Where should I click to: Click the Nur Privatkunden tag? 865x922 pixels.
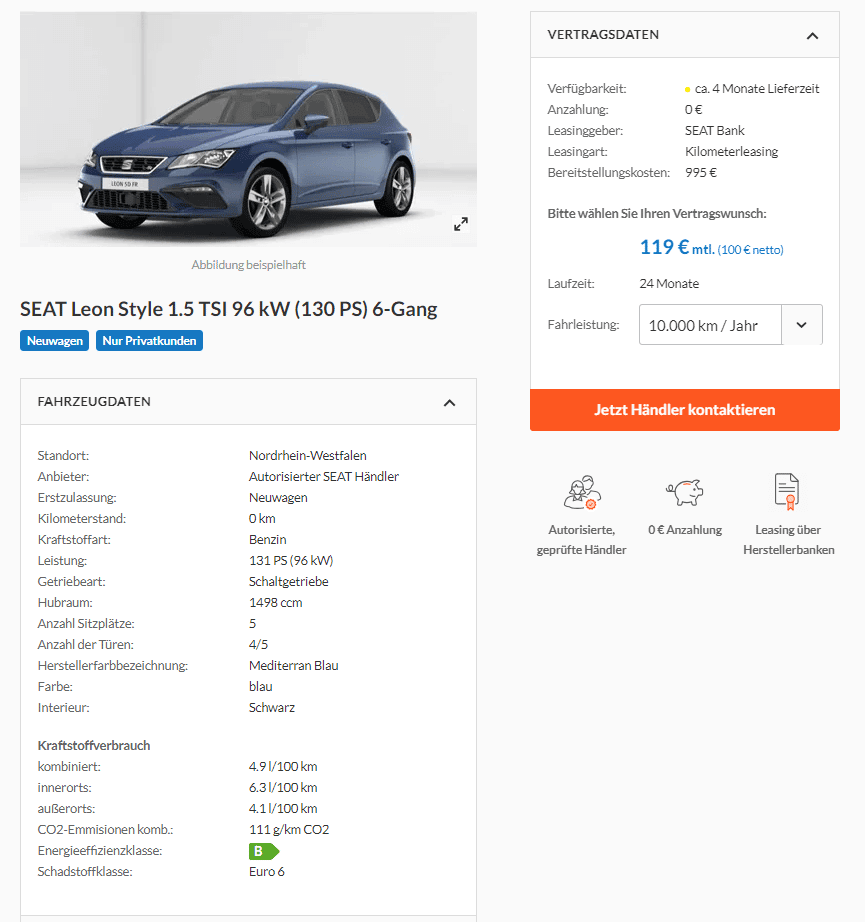click(x=149, y=341)
